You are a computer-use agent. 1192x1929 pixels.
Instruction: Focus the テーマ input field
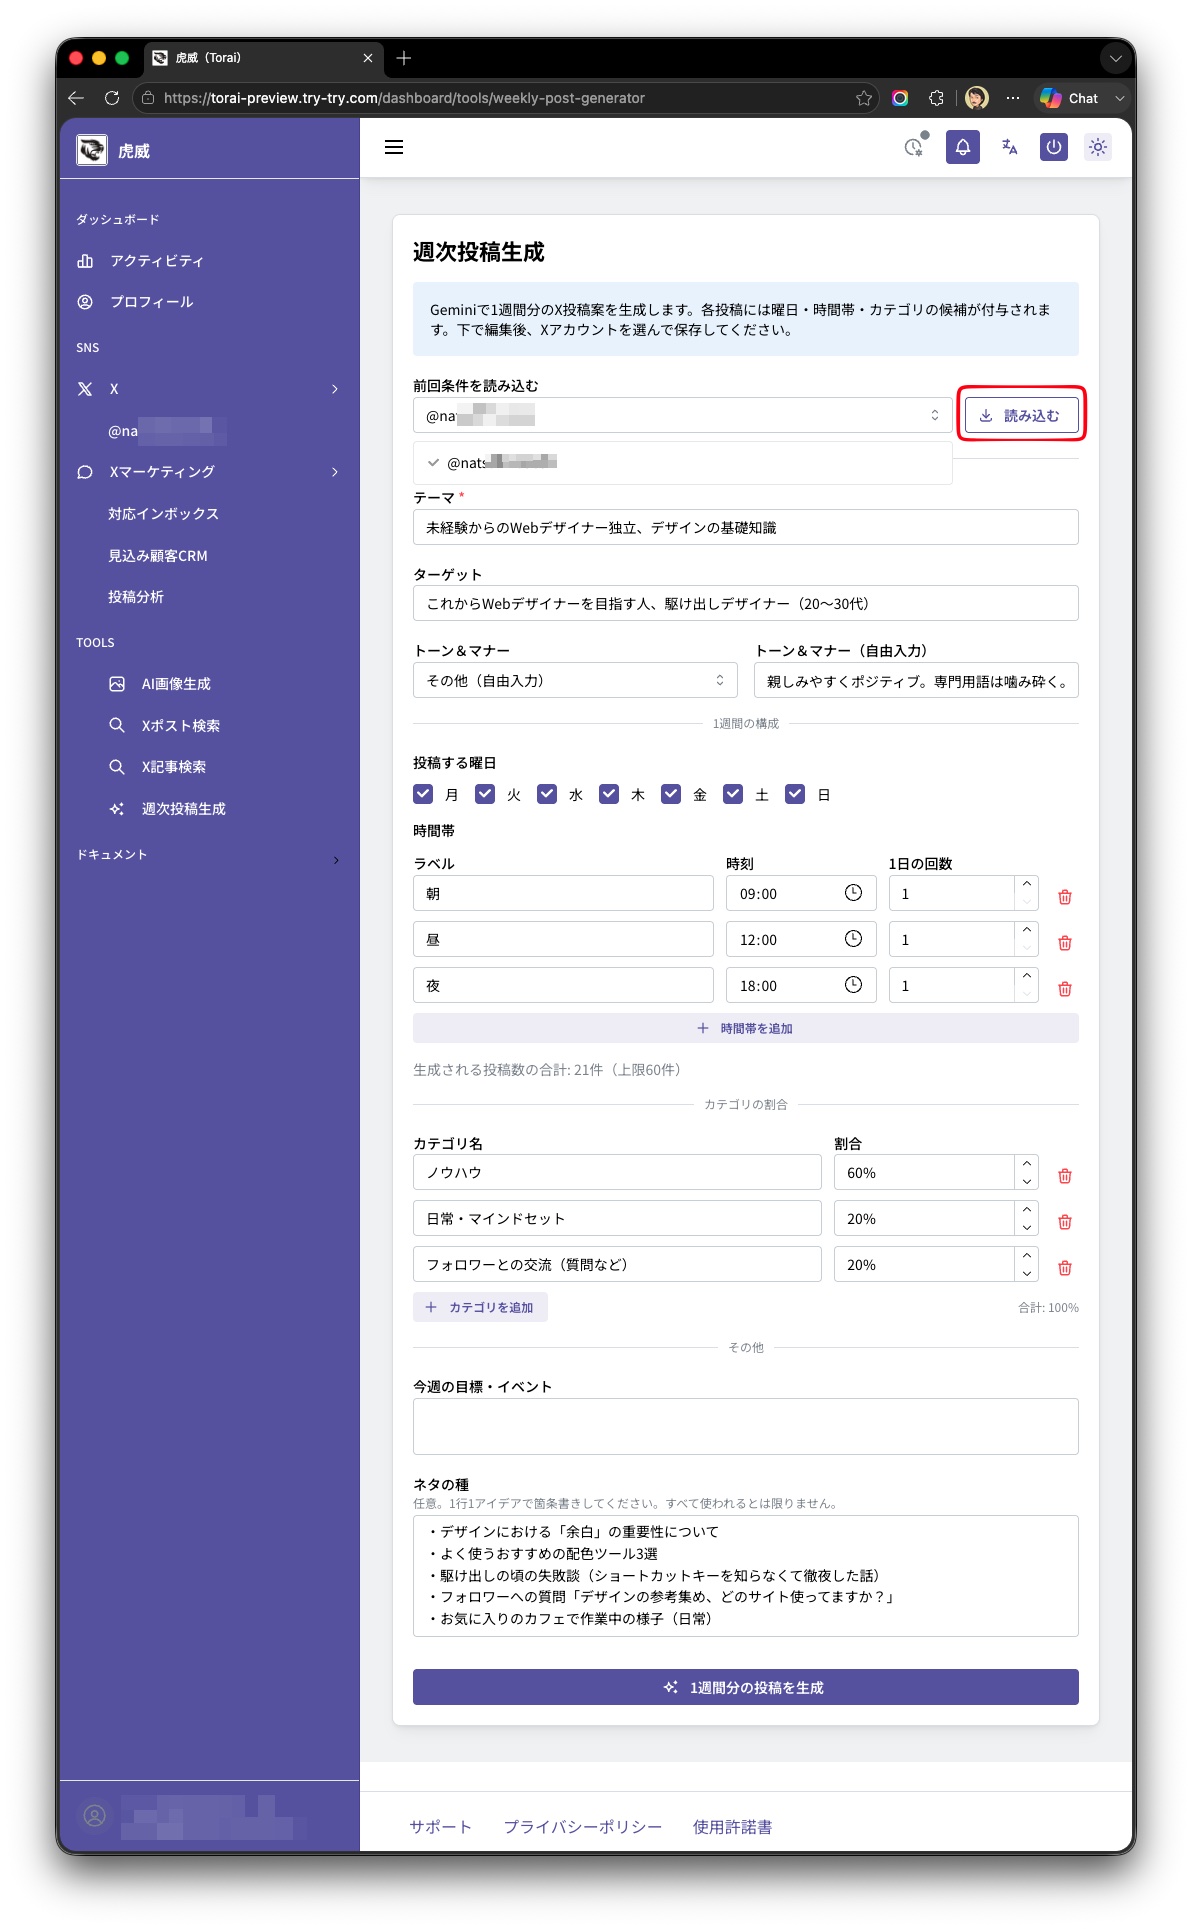coord(745,527)
